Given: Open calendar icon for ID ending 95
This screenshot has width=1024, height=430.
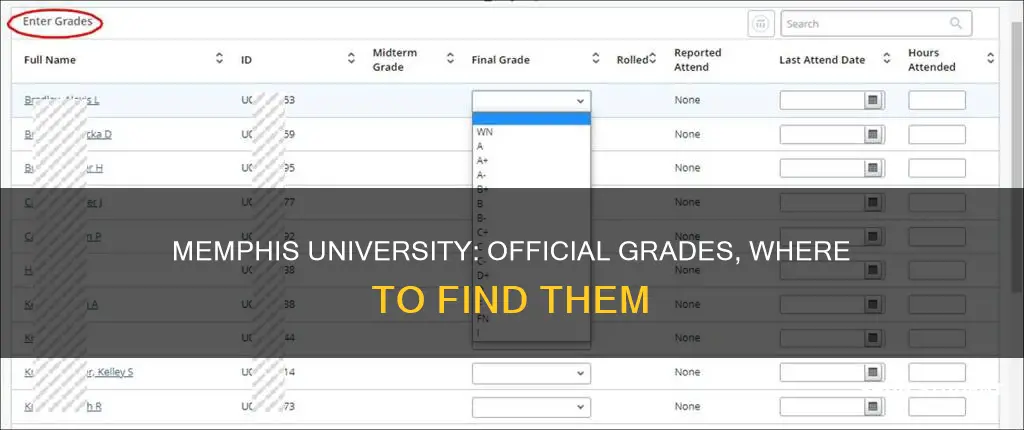Looking at the screenshot, I should [872, 169].
